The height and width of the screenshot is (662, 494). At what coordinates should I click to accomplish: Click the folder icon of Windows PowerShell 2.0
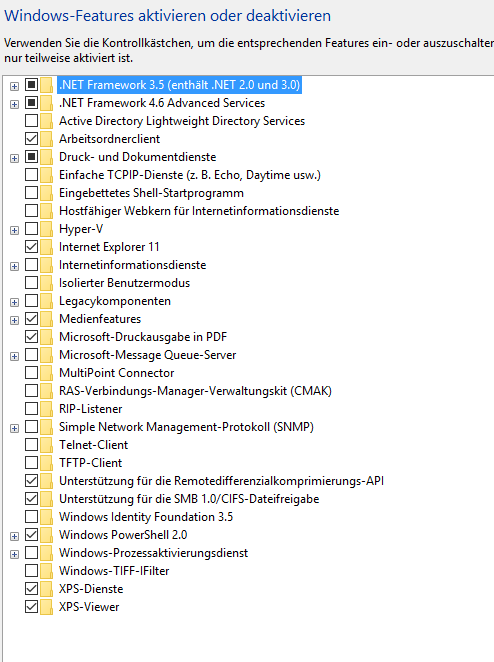(46, 535)
